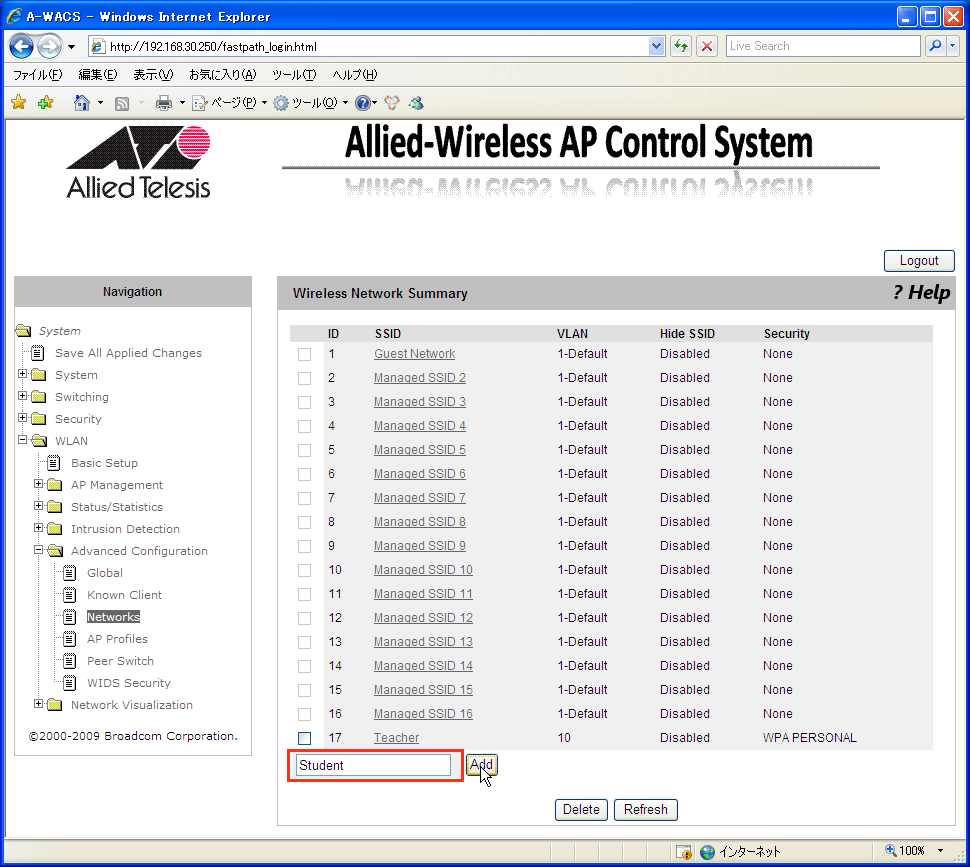
Task: Open the ページ(P) toolbar dropdown
Action: coord(230,103)
